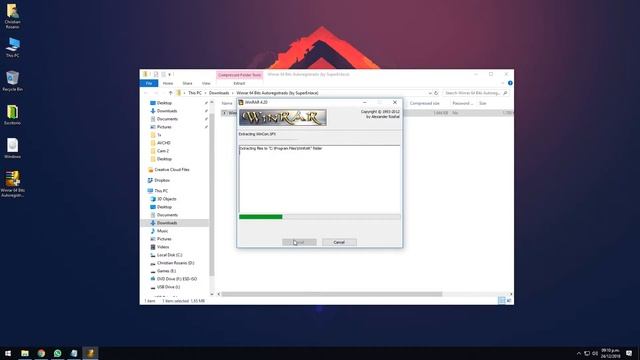Sort by Compressed size column header
The image size is (640, 360).
[424, 103]
